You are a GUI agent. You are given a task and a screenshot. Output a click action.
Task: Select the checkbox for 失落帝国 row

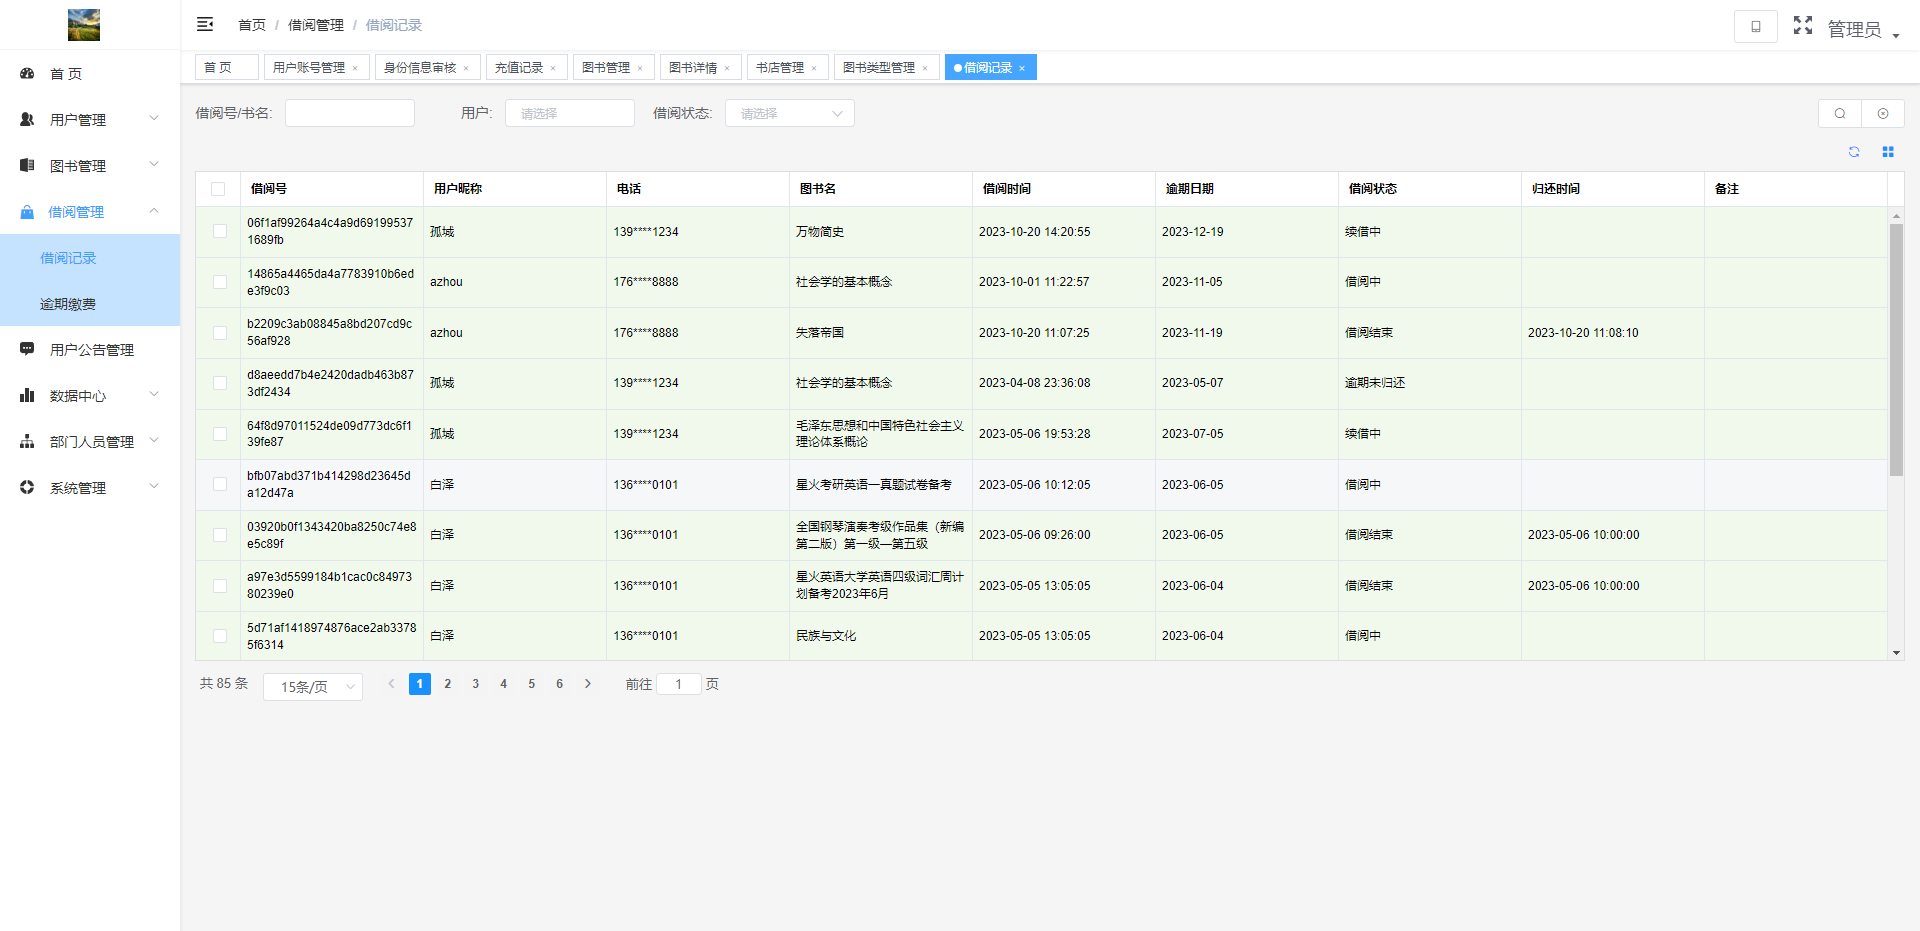pos(220,333)
